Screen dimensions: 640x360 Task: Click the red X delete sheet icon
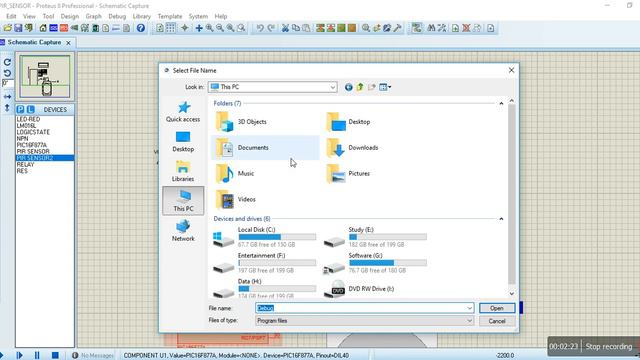point(466,28)
